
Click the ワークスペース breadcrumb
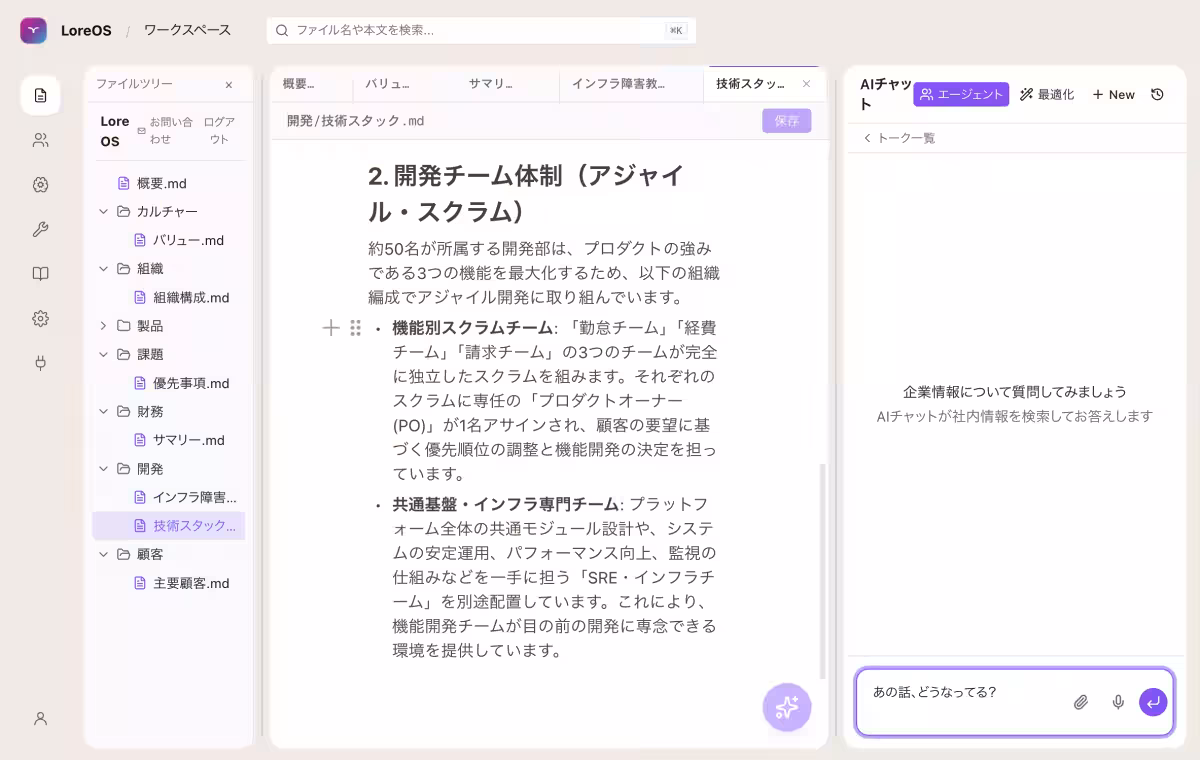tap(187, 30)
